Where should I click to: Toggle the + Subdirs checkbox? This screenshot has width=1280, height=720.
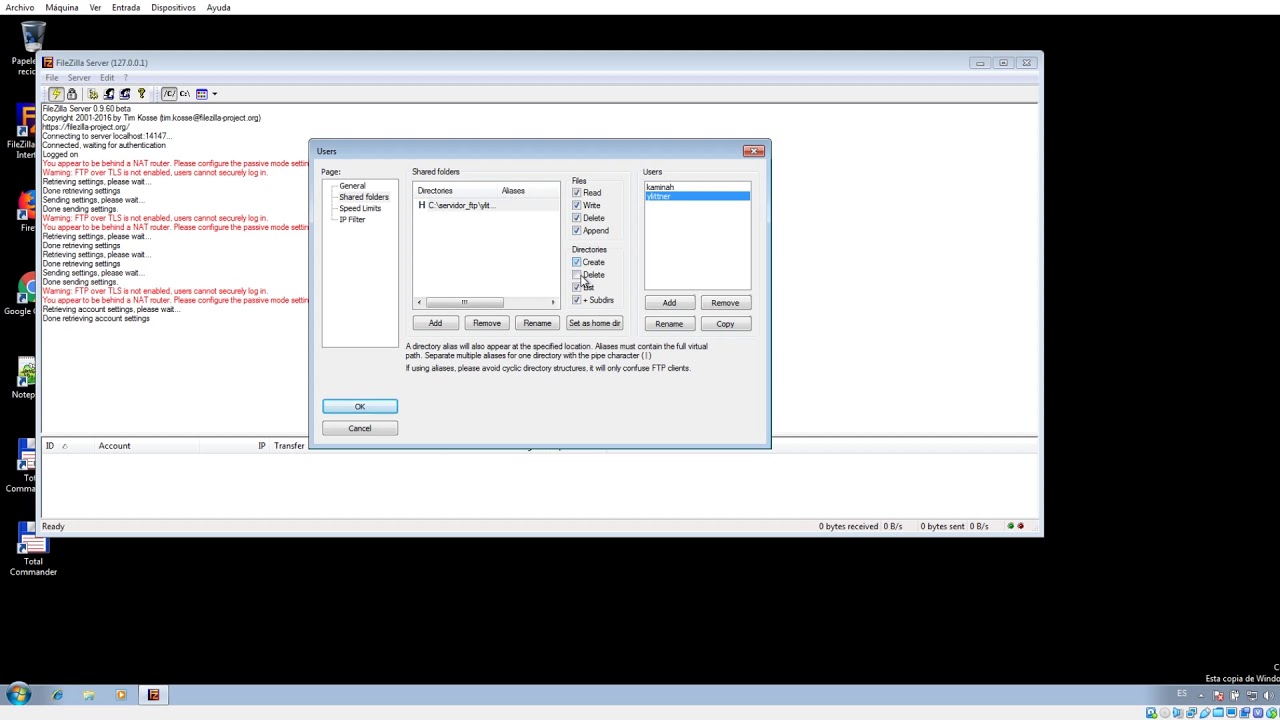coord(577,300)
